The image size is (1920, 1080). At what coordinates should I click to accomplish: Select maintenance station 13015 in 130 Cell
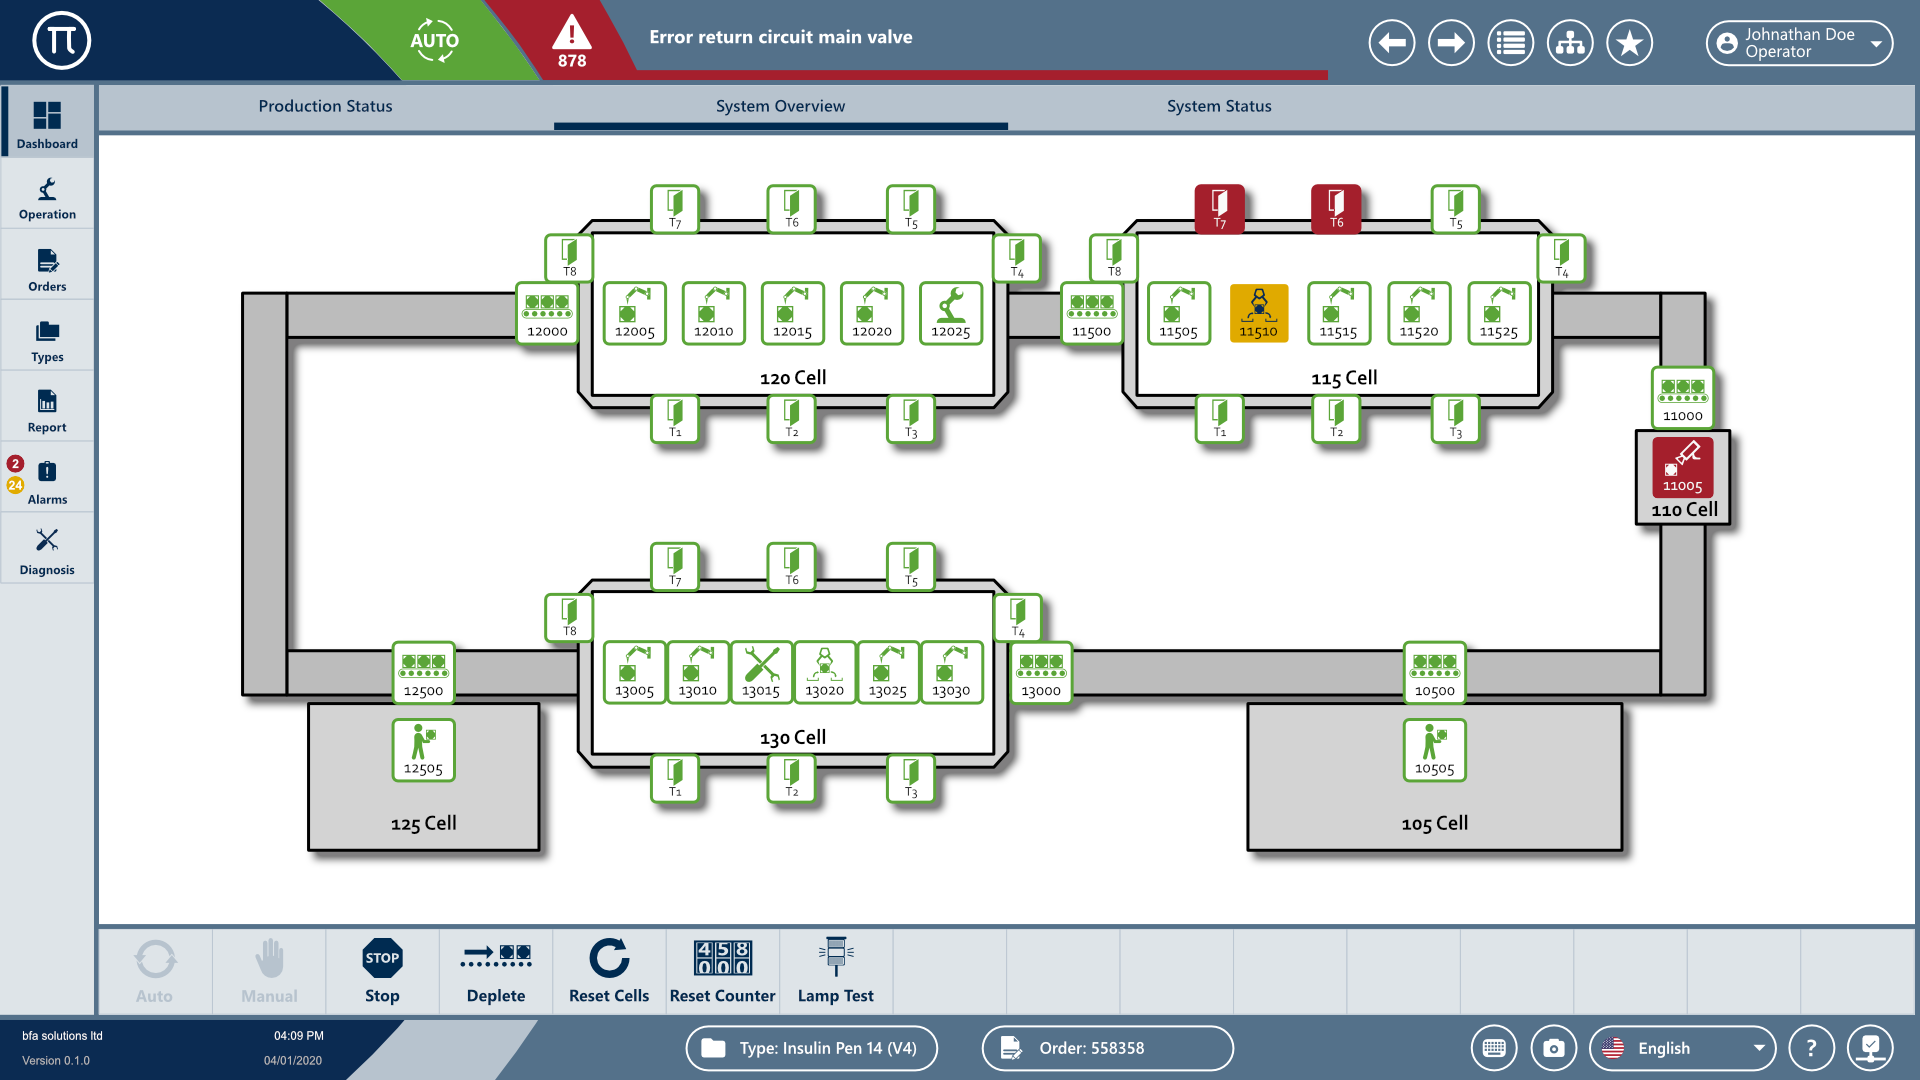pyautogui.click(x=761, y=672)
